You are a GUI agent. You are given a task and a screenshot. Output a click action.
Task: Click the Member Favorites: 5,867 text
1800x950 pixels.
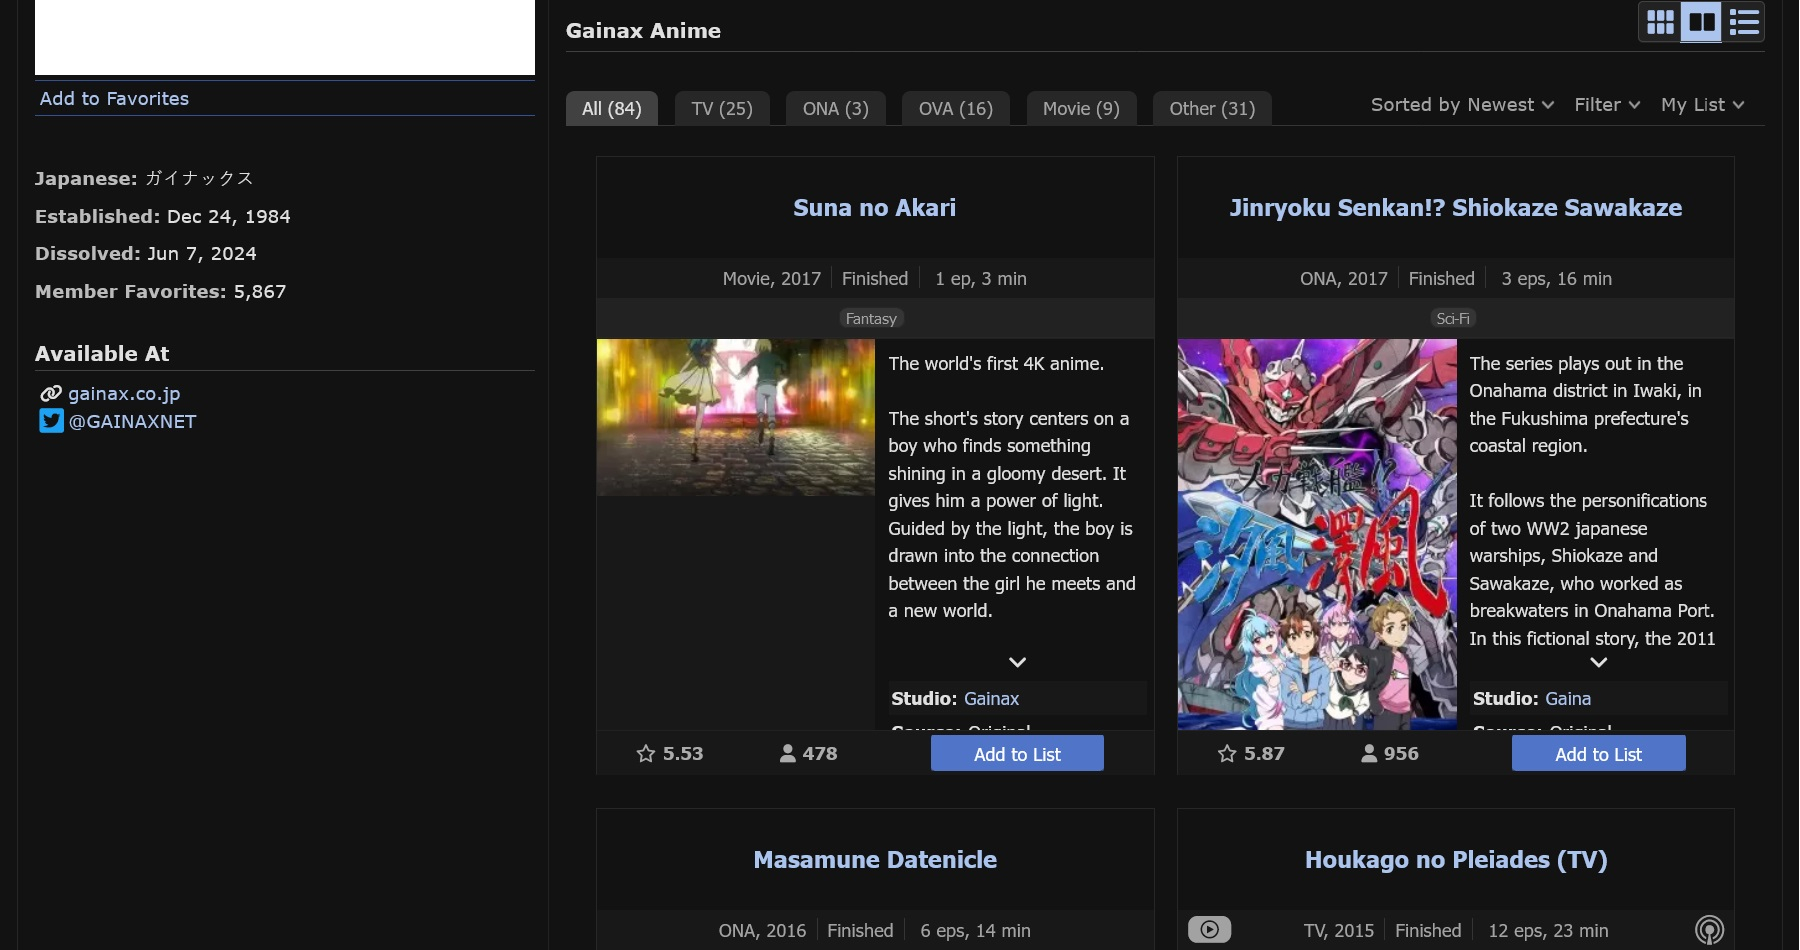click(161, 291)
